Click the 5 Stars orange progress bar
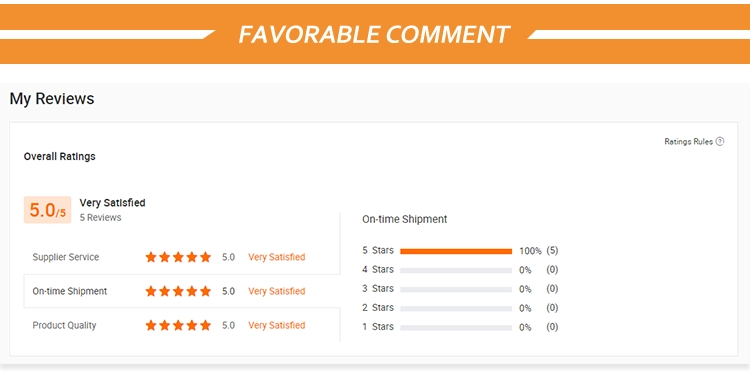Viewport: 750px width, 387px height. pos(456,251)
